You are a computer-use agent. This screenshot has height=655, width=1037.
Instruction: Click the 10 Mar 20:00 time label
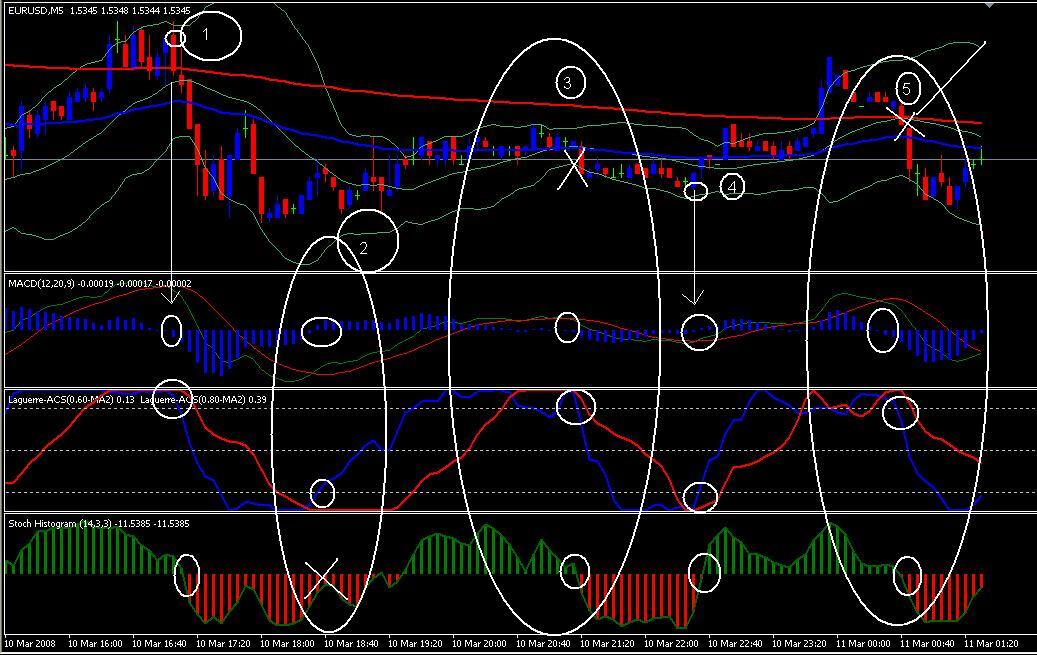[479, 643]
